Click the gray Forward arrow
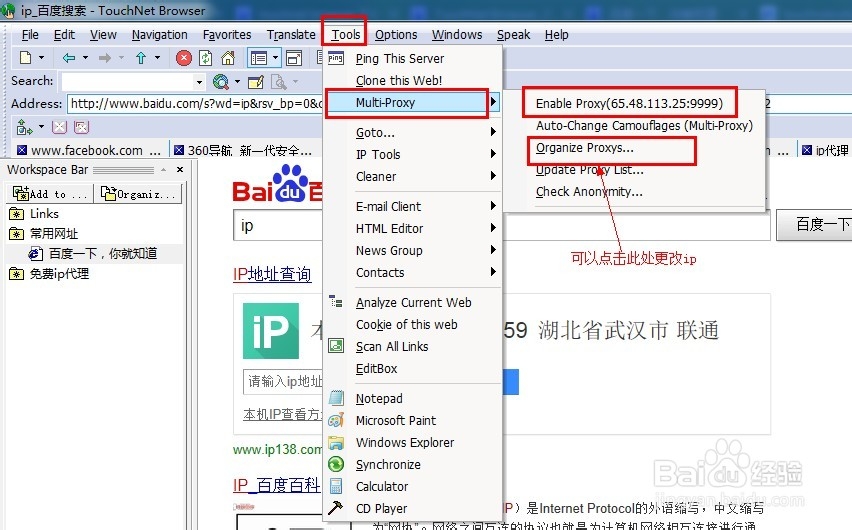 click(x=105, y=58)
